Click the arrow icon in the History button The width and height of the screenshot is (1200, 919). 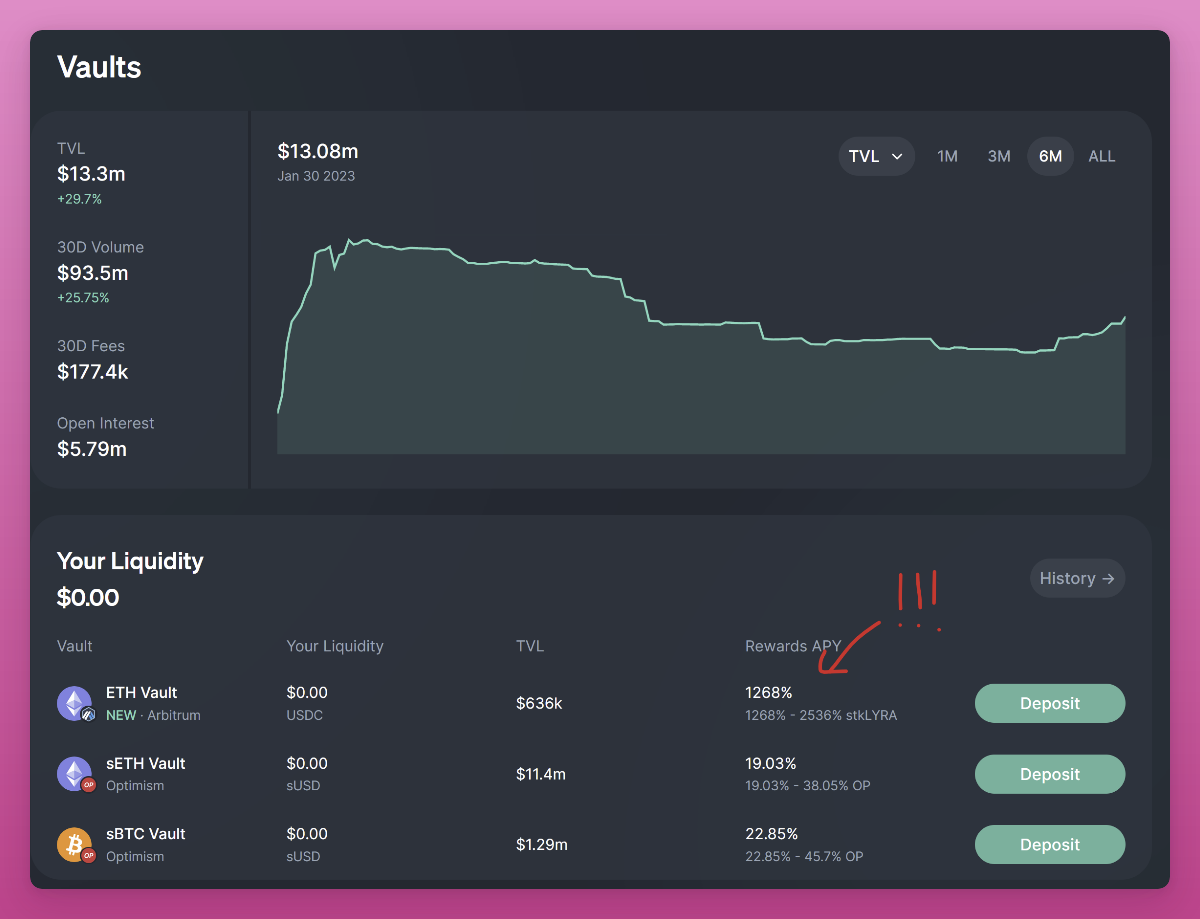click(x=1108, y=578)
